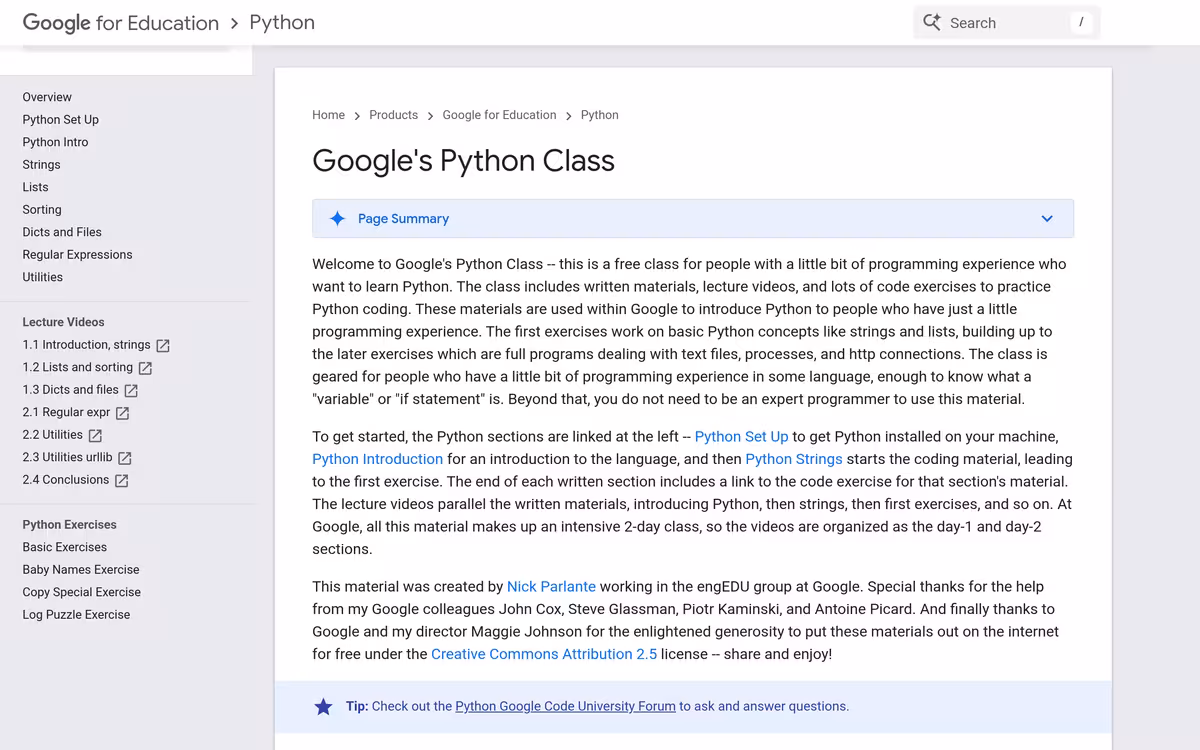Click the search sparkle magnifier icon
The width and height of the screenshot is (1200, 750).
932,22
